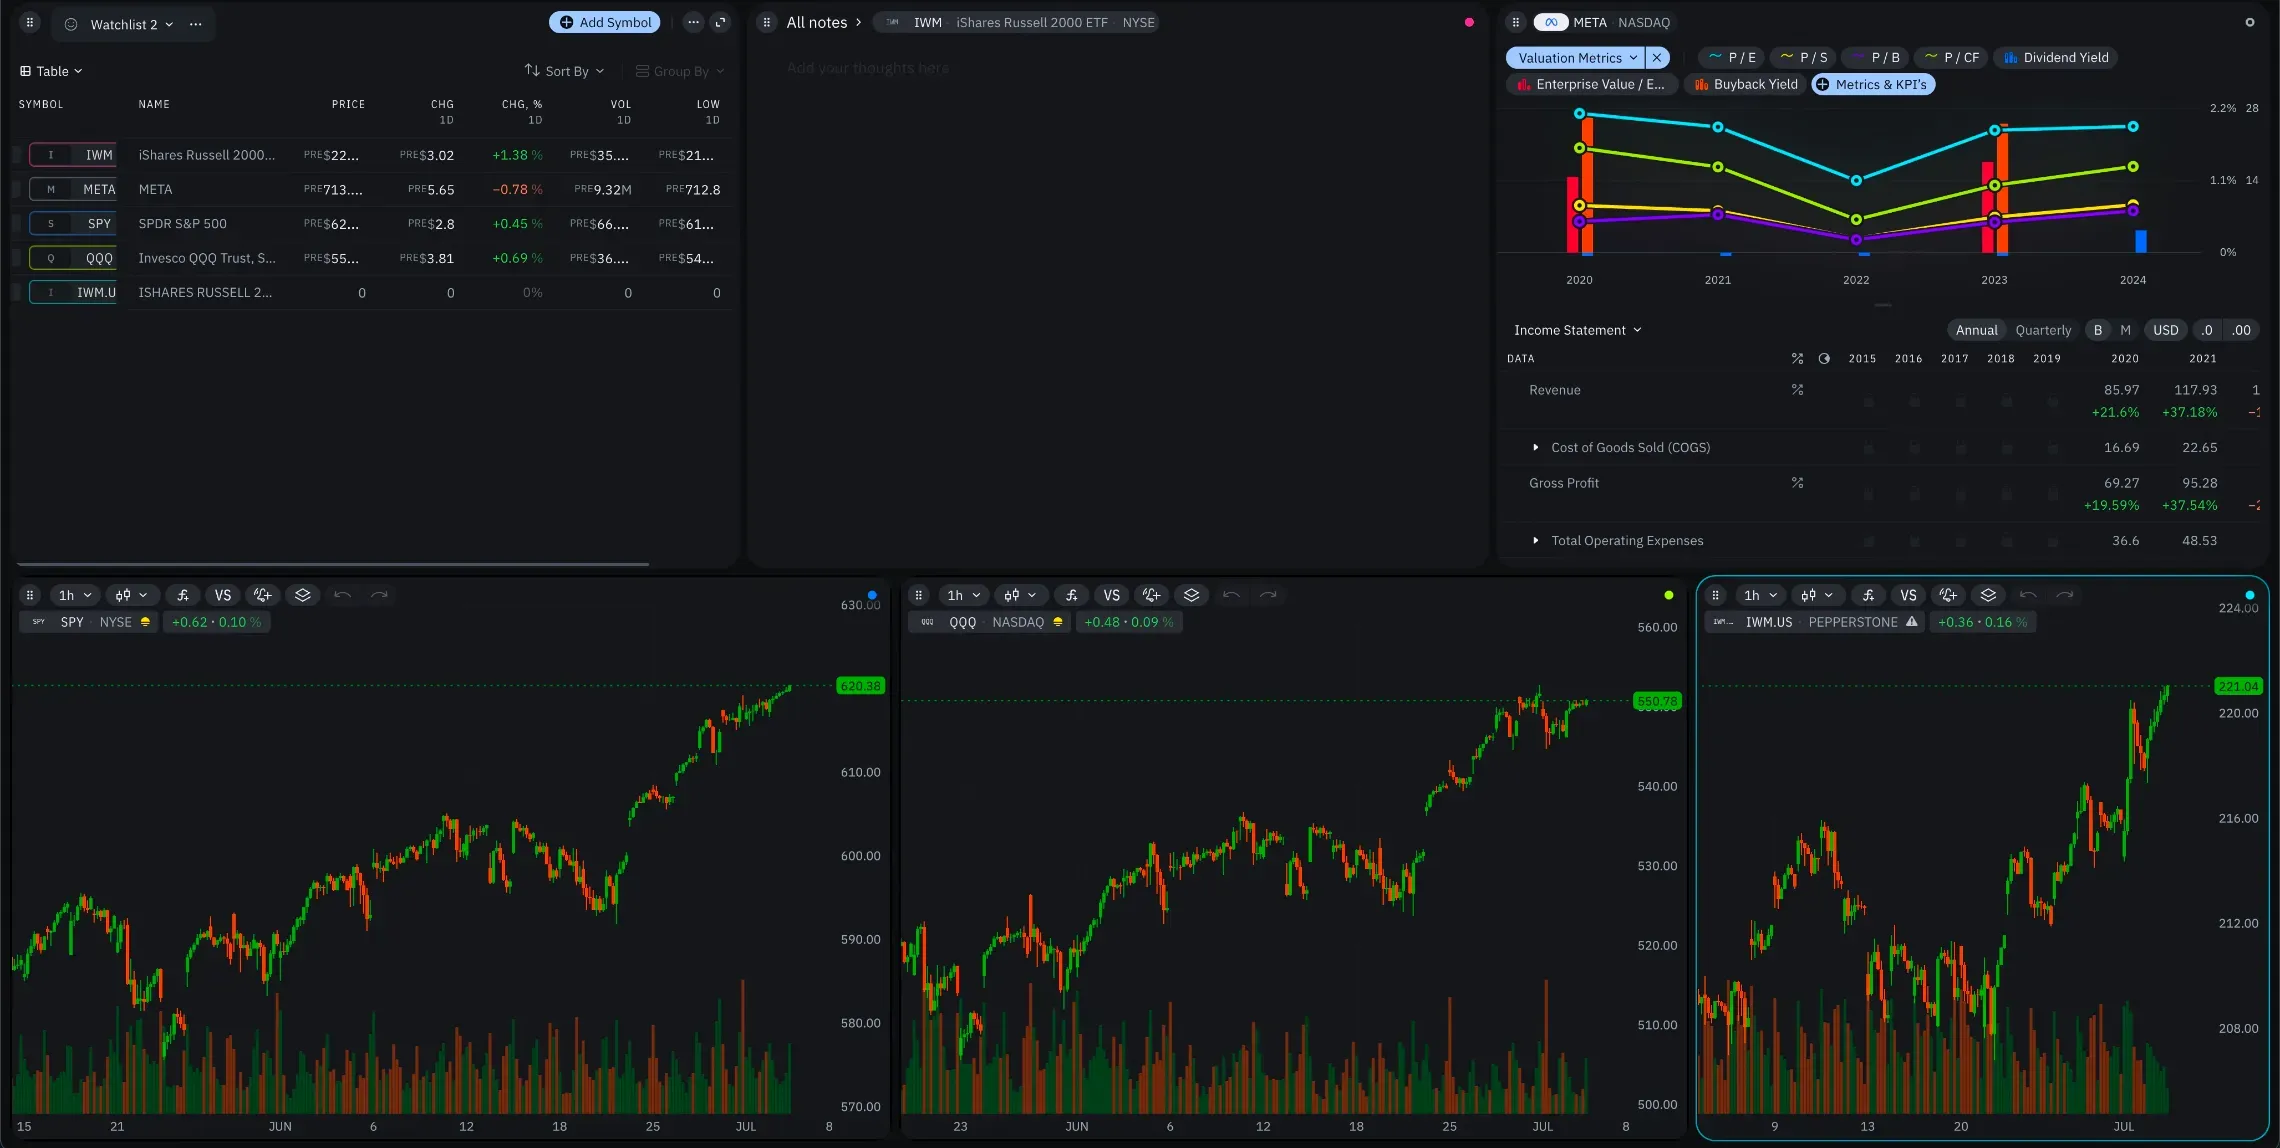Open the layers icon on the SPY chart
The height and width of the screenshot is (1148, 2280).
303,595
